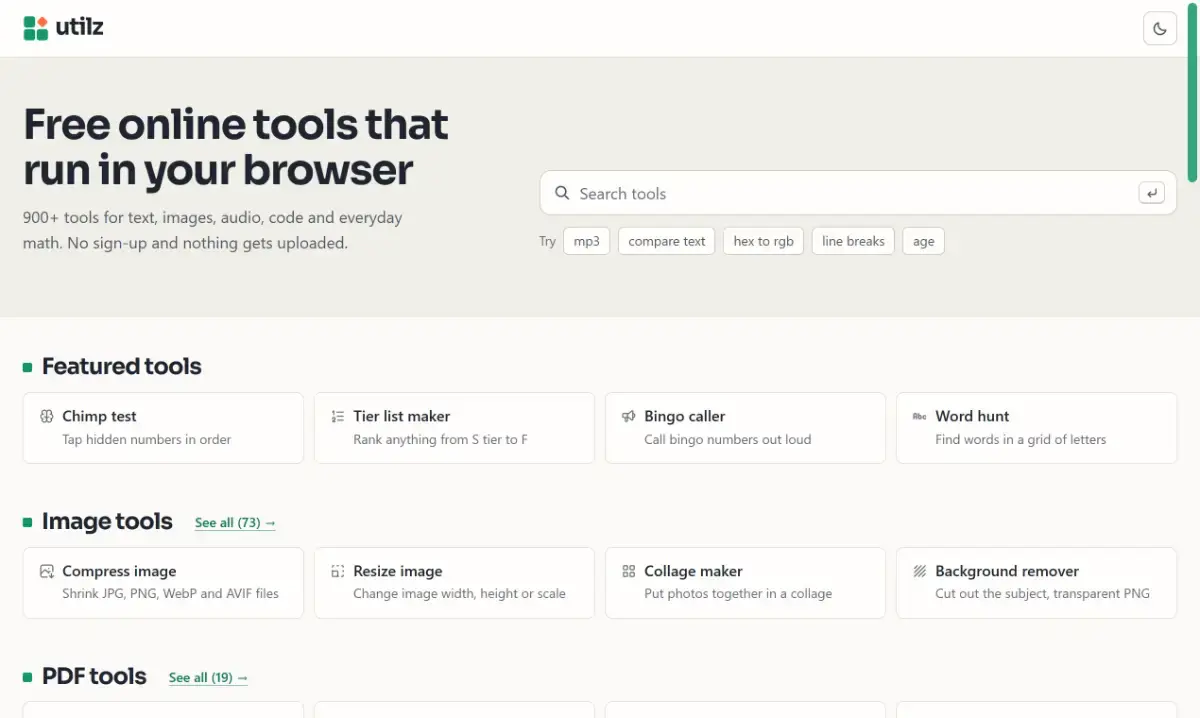Click the enter key icon in search box
This screenshot has width=1200, height=718.
[x=1151, y=193]
